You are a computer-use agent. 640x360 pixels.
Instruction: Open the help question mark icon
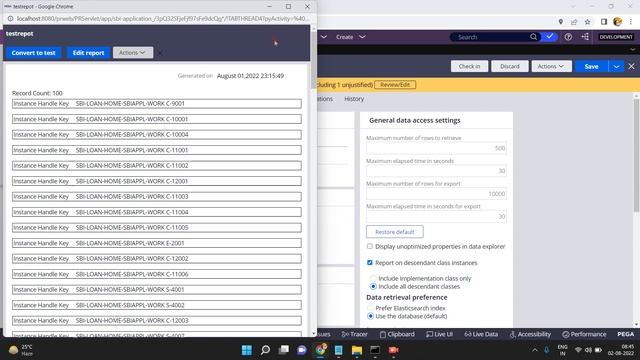(568, 37)
